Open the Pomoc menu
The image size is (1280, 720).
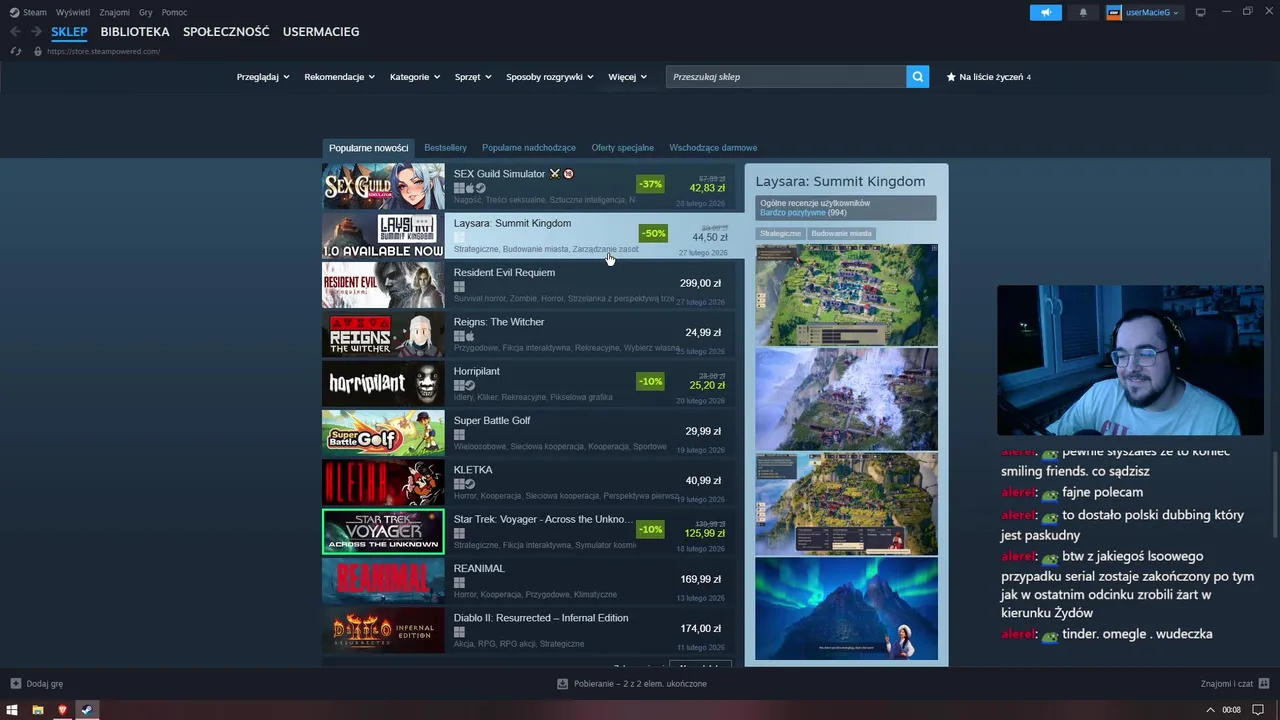click(x=174, y=12)
